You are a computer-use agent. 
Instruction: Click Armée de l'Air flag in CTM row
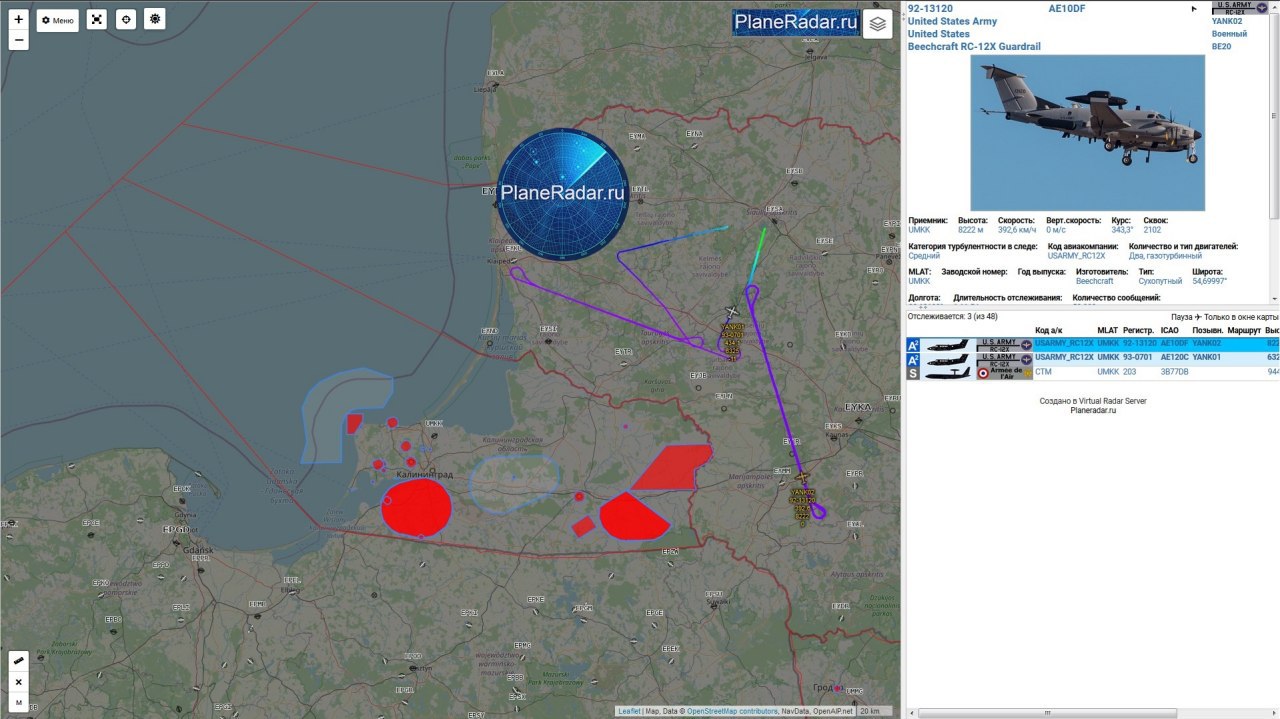[1004, 373]
